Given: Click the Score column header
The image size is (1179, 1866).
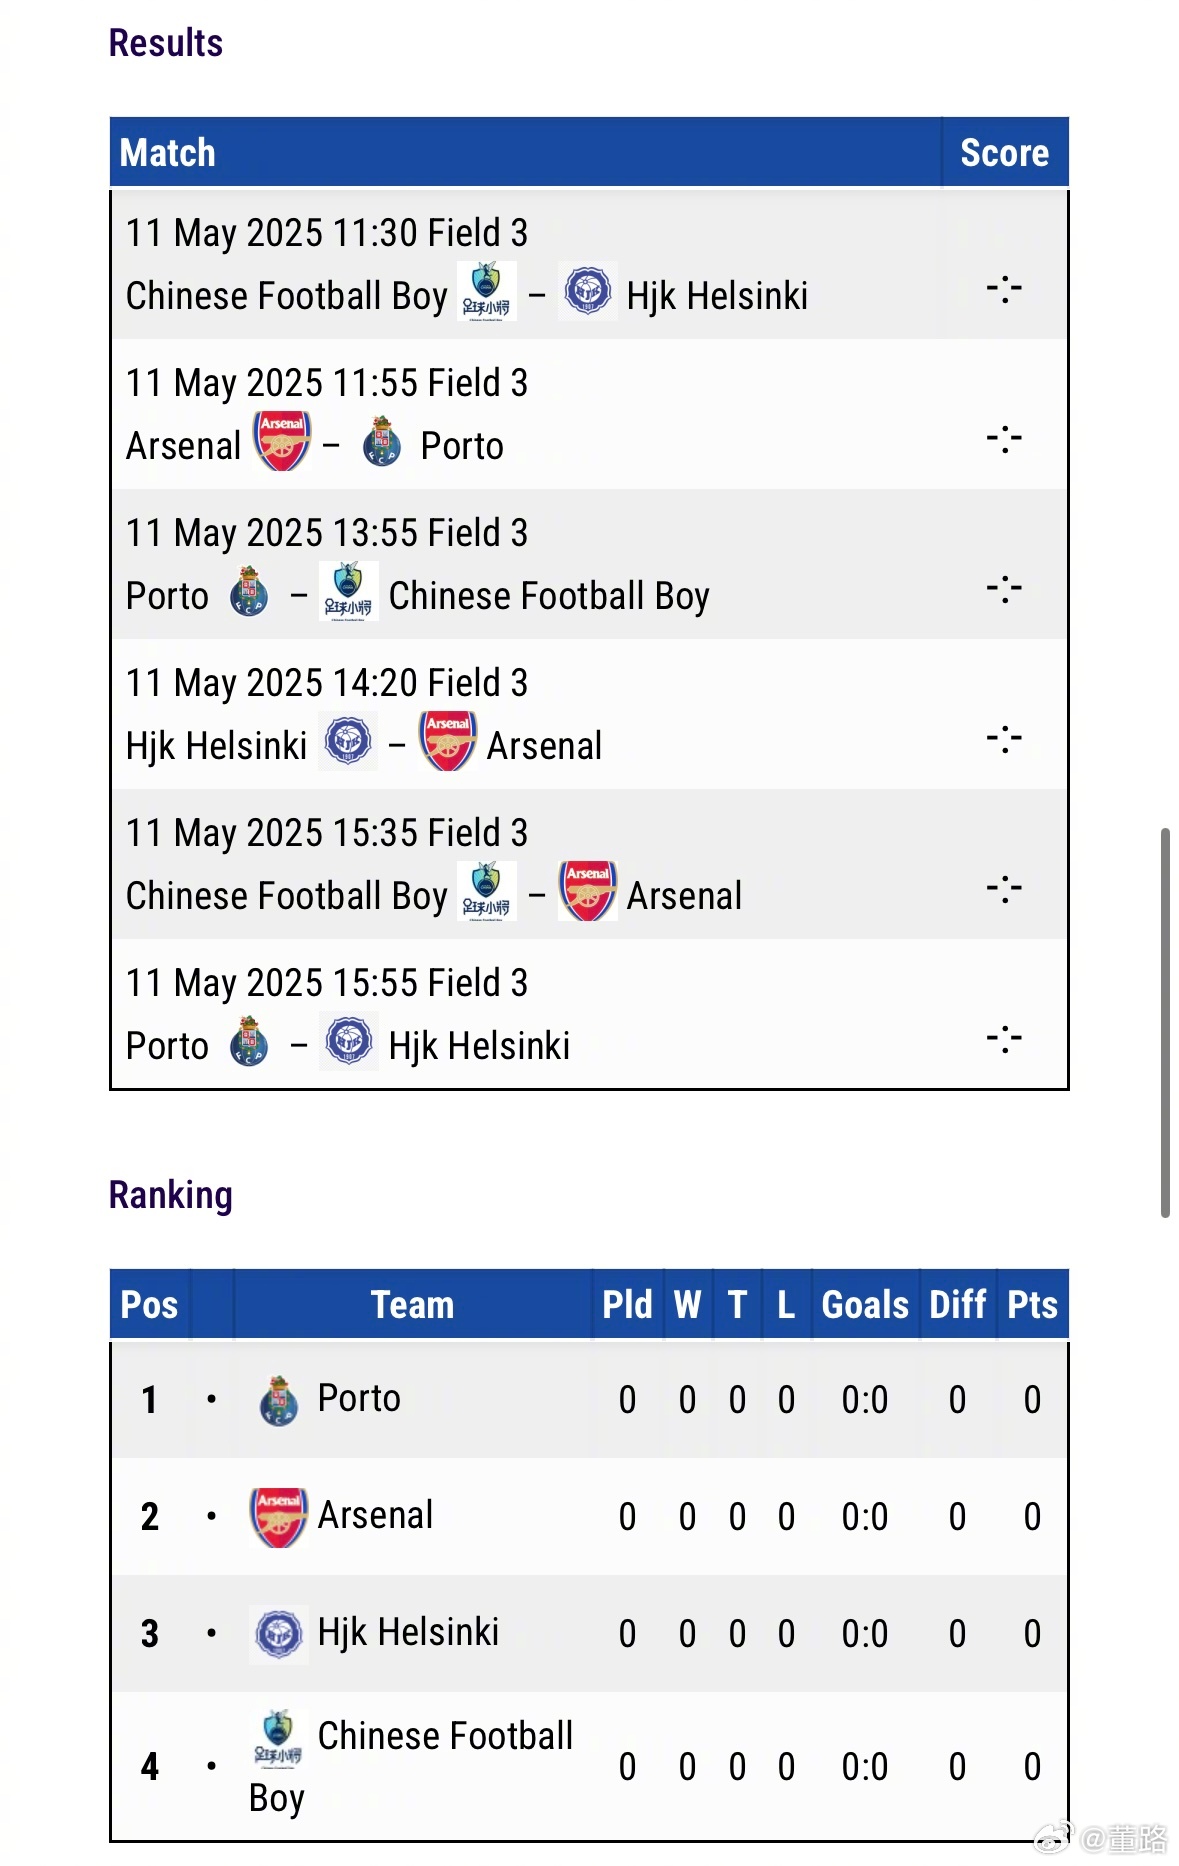Looking at the screenshot, I should [1005, 153].
